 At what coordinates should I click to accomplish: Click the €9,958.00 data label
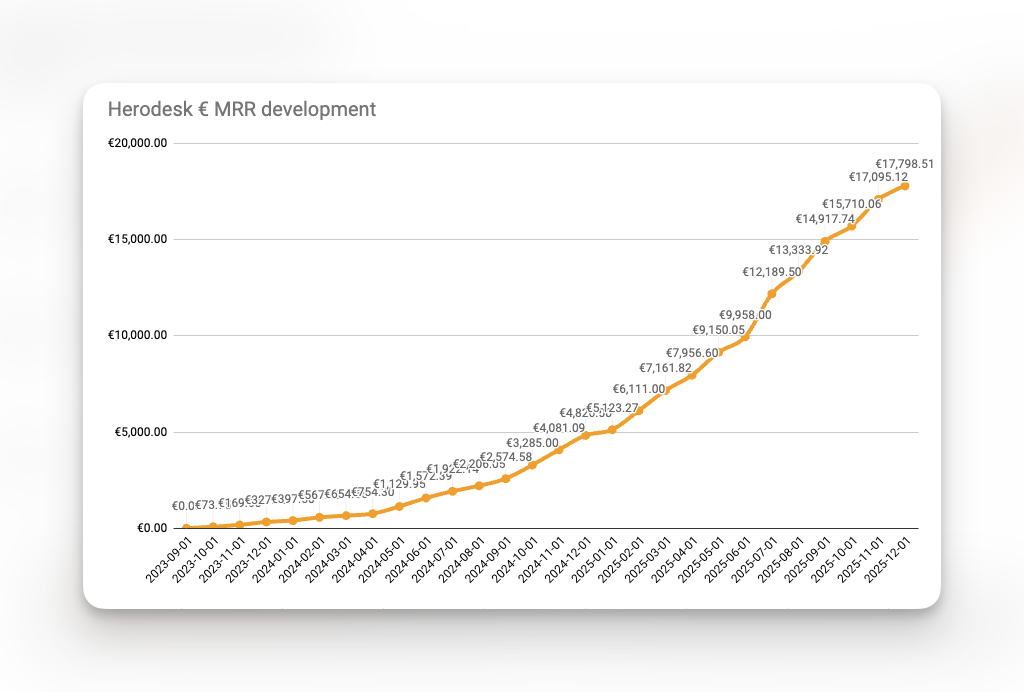click(x=745, y=314)
